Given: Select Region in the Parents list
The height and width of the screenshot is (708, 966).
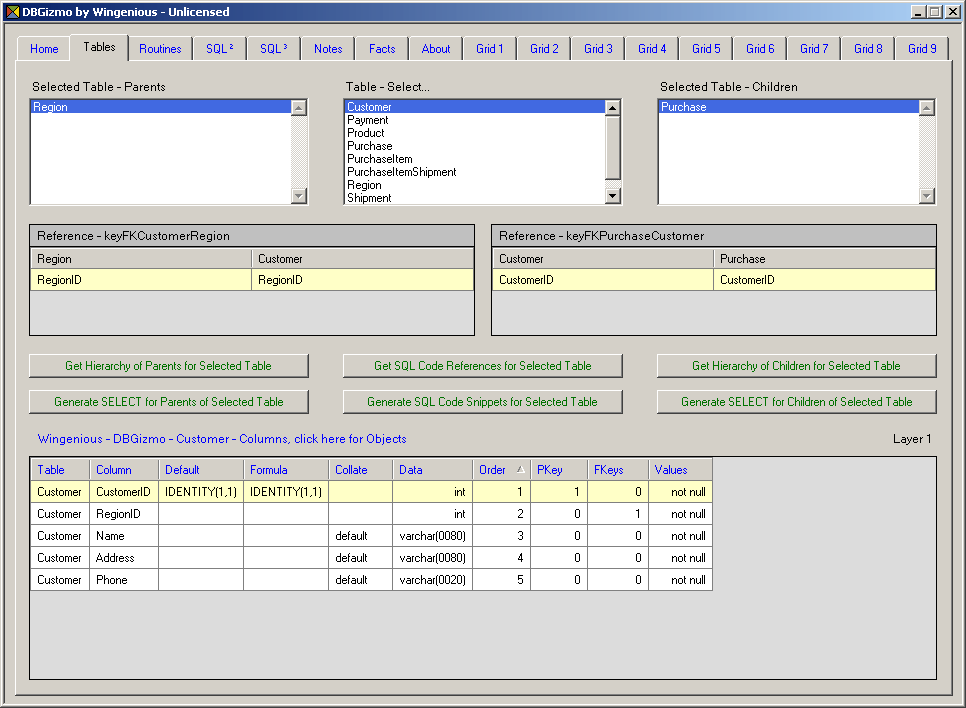Looking at the screenshot, I should point(51,107).
